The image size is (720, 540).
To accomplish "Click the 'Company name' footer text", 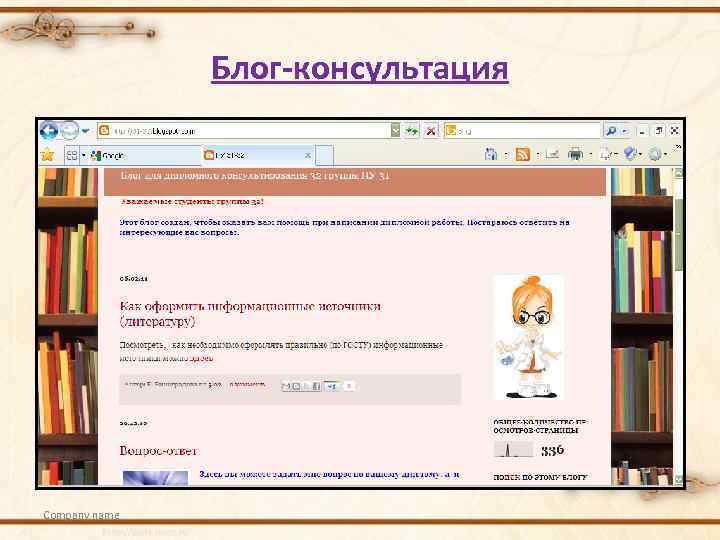I will [81, 515].
